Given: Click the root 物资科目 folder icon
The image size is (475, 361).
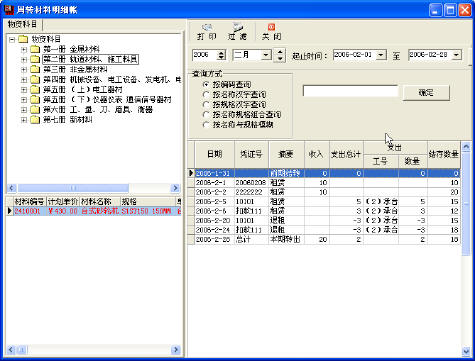Looking at the screenshot, I should [23, 39].
